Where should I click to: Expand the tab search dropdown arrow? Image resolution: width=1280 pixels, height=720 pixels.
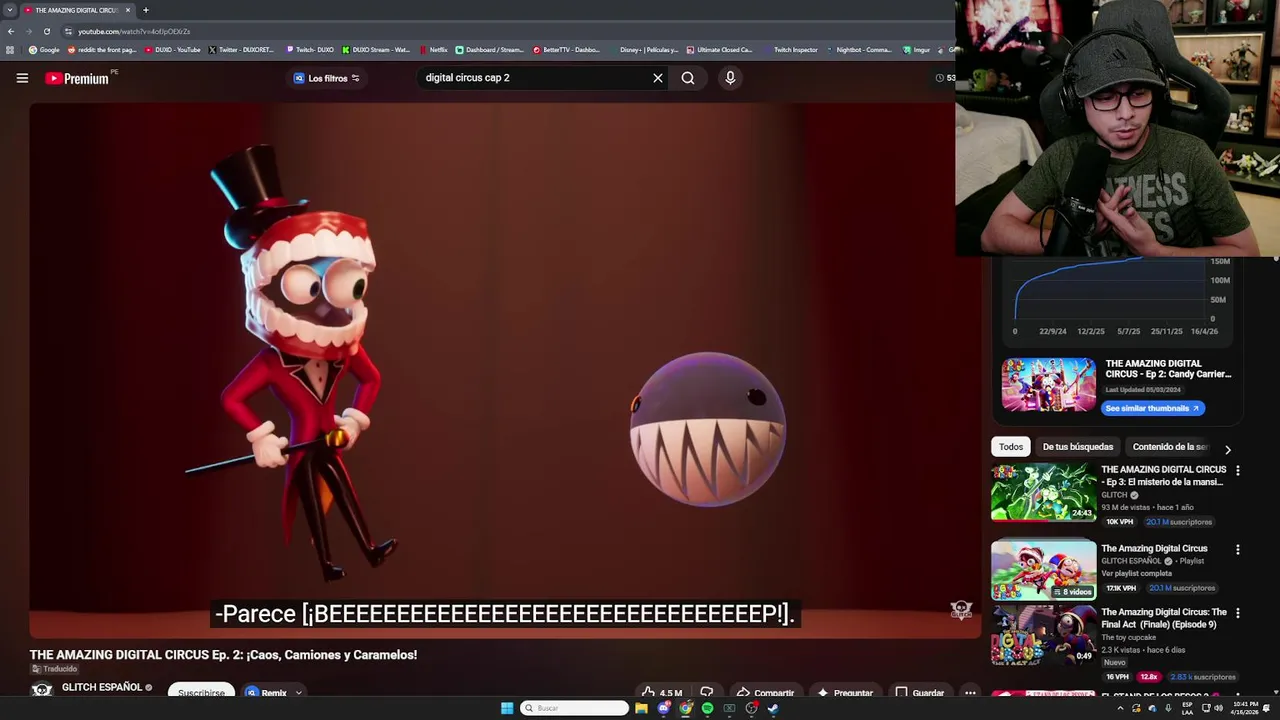tap(10, 10)
